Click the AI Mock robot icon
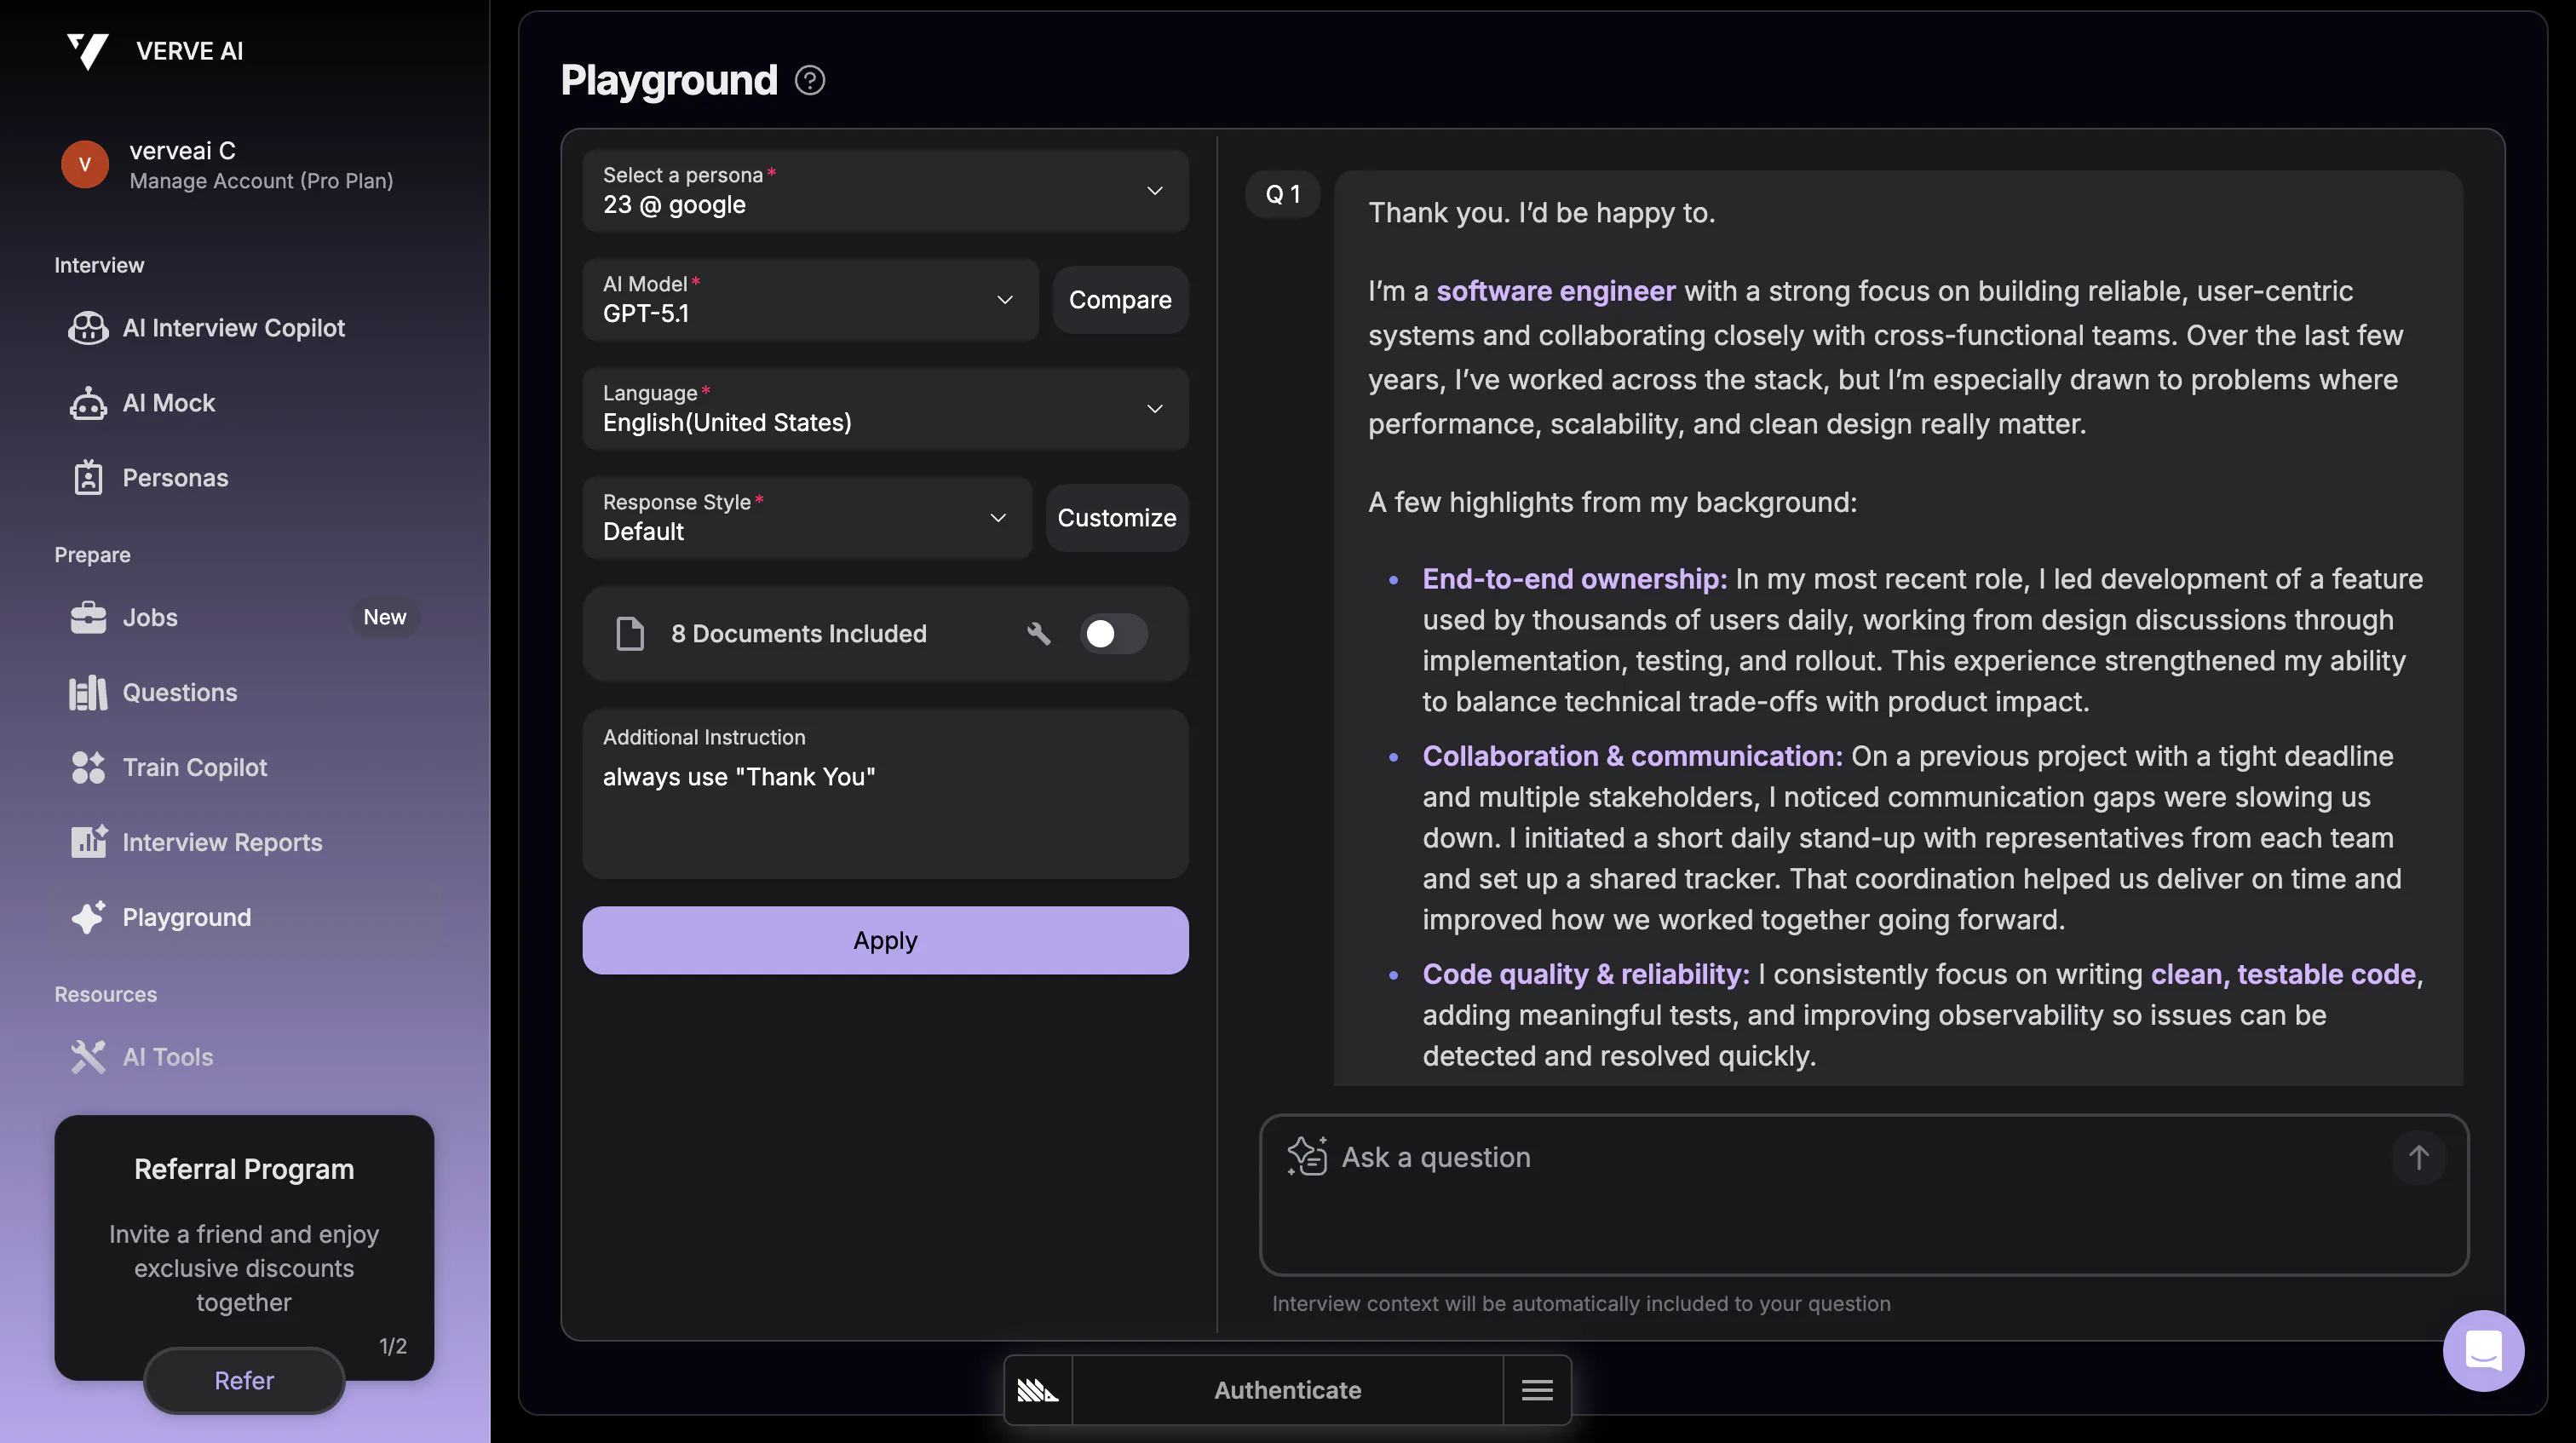2576x1443 pixels. point(88,403)
